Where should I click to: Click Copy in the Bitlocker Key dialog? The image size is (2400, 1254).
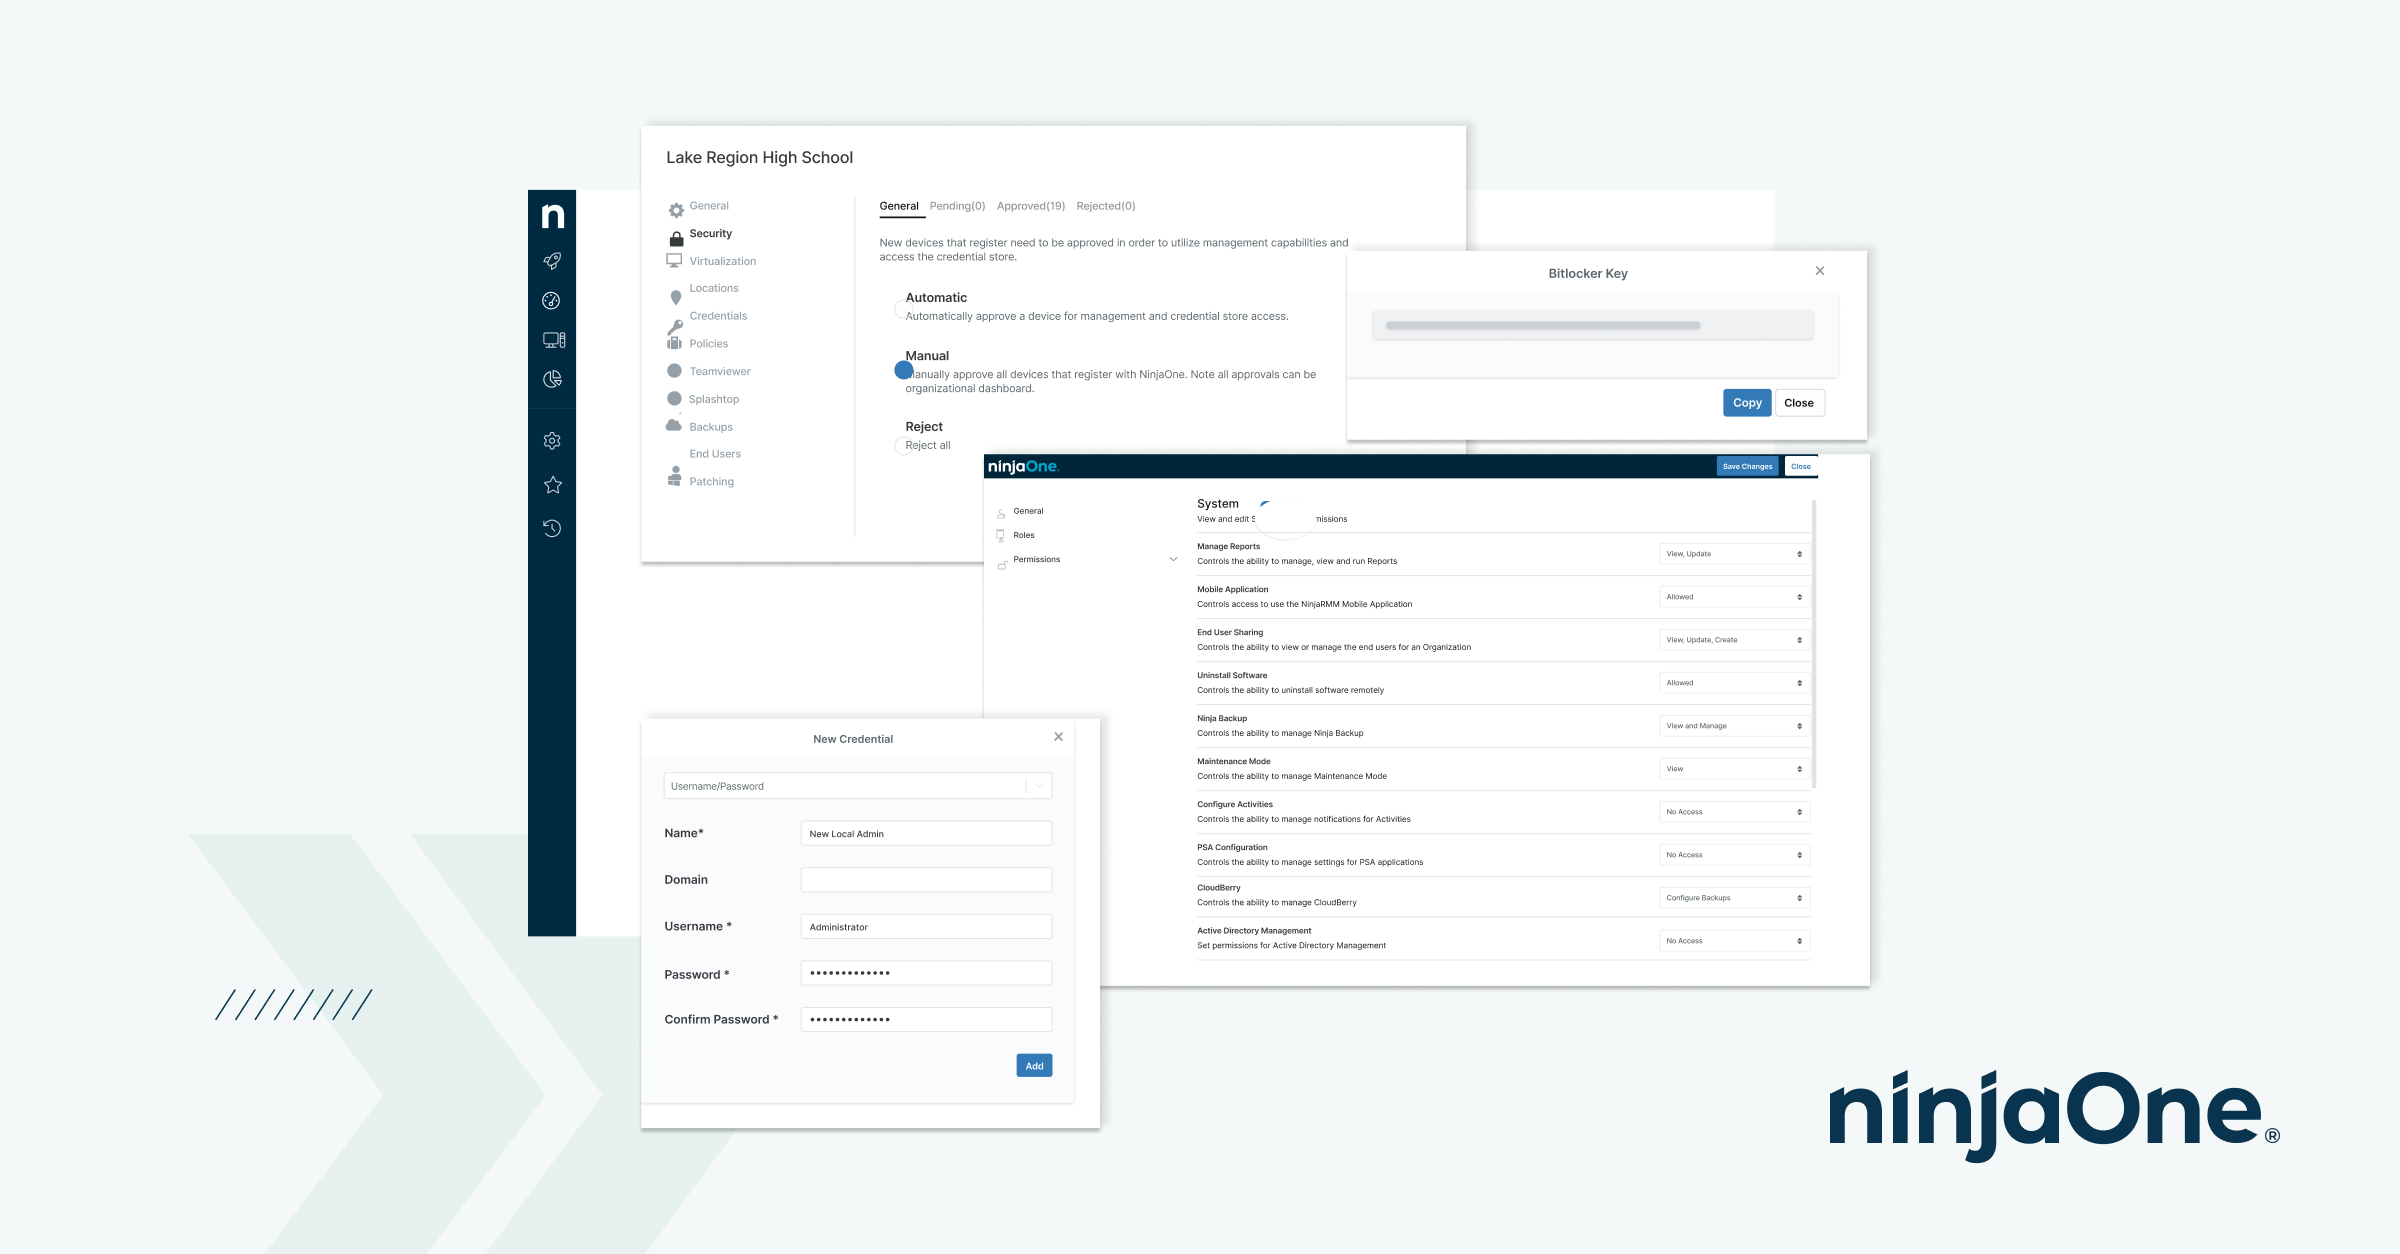1747,403
